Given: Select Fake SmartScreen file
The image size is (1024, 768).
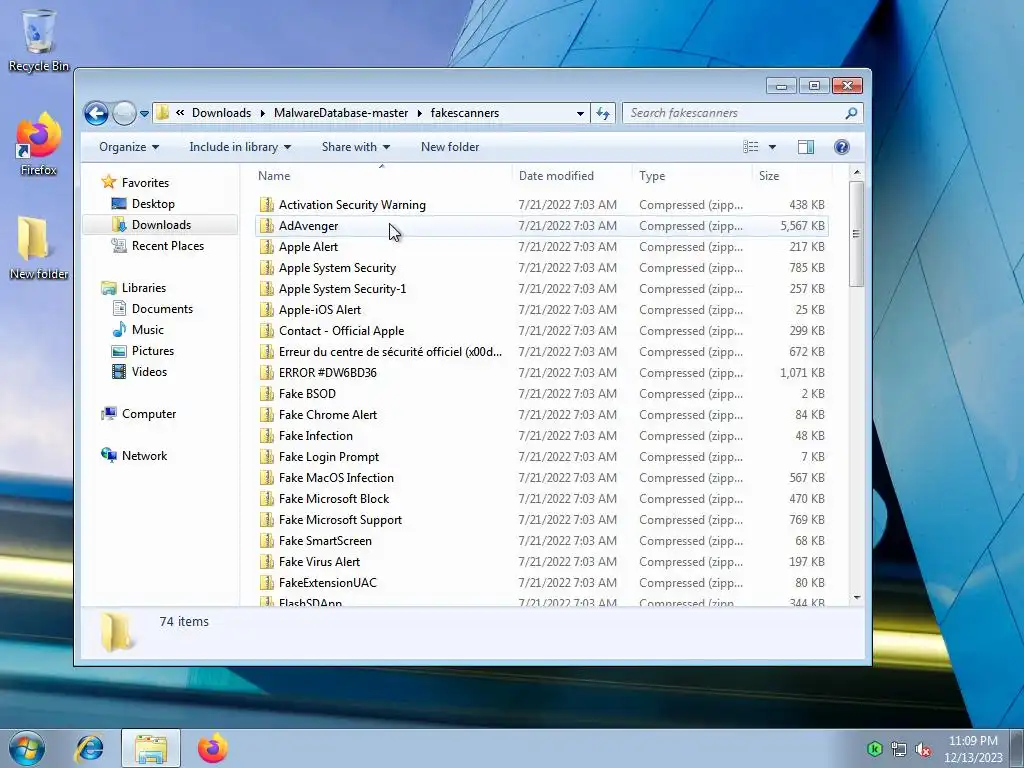Looking at the screenshot, I should click(x=542, y=541).
